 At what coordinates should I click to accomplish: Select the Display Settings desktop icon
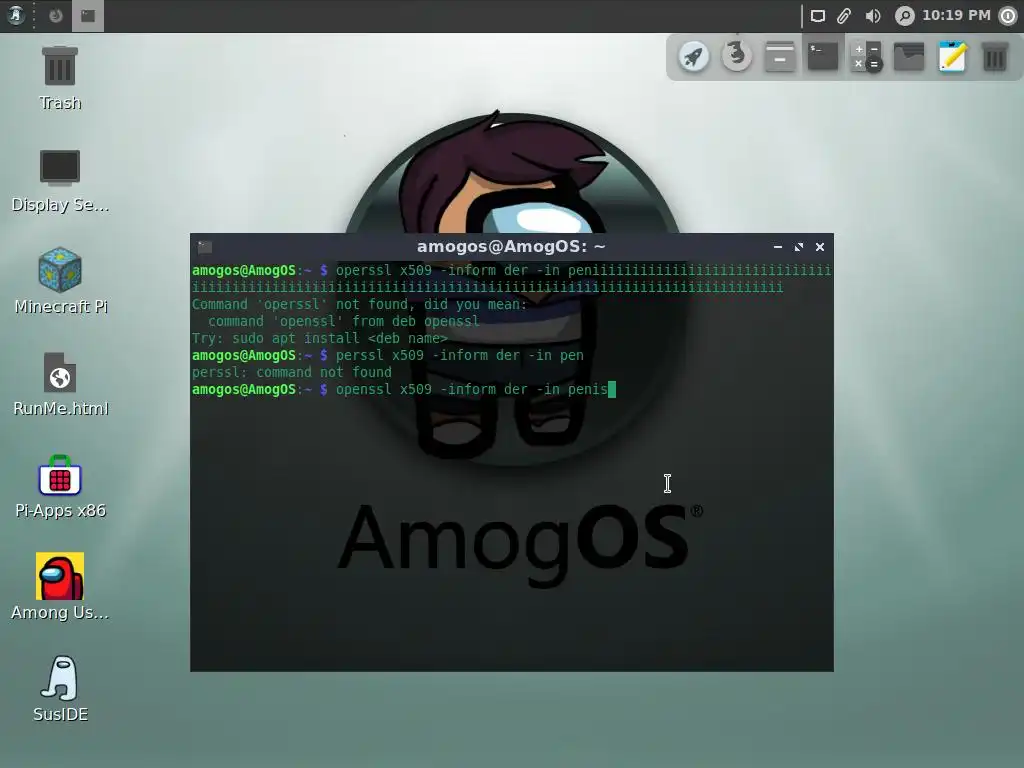60,180
